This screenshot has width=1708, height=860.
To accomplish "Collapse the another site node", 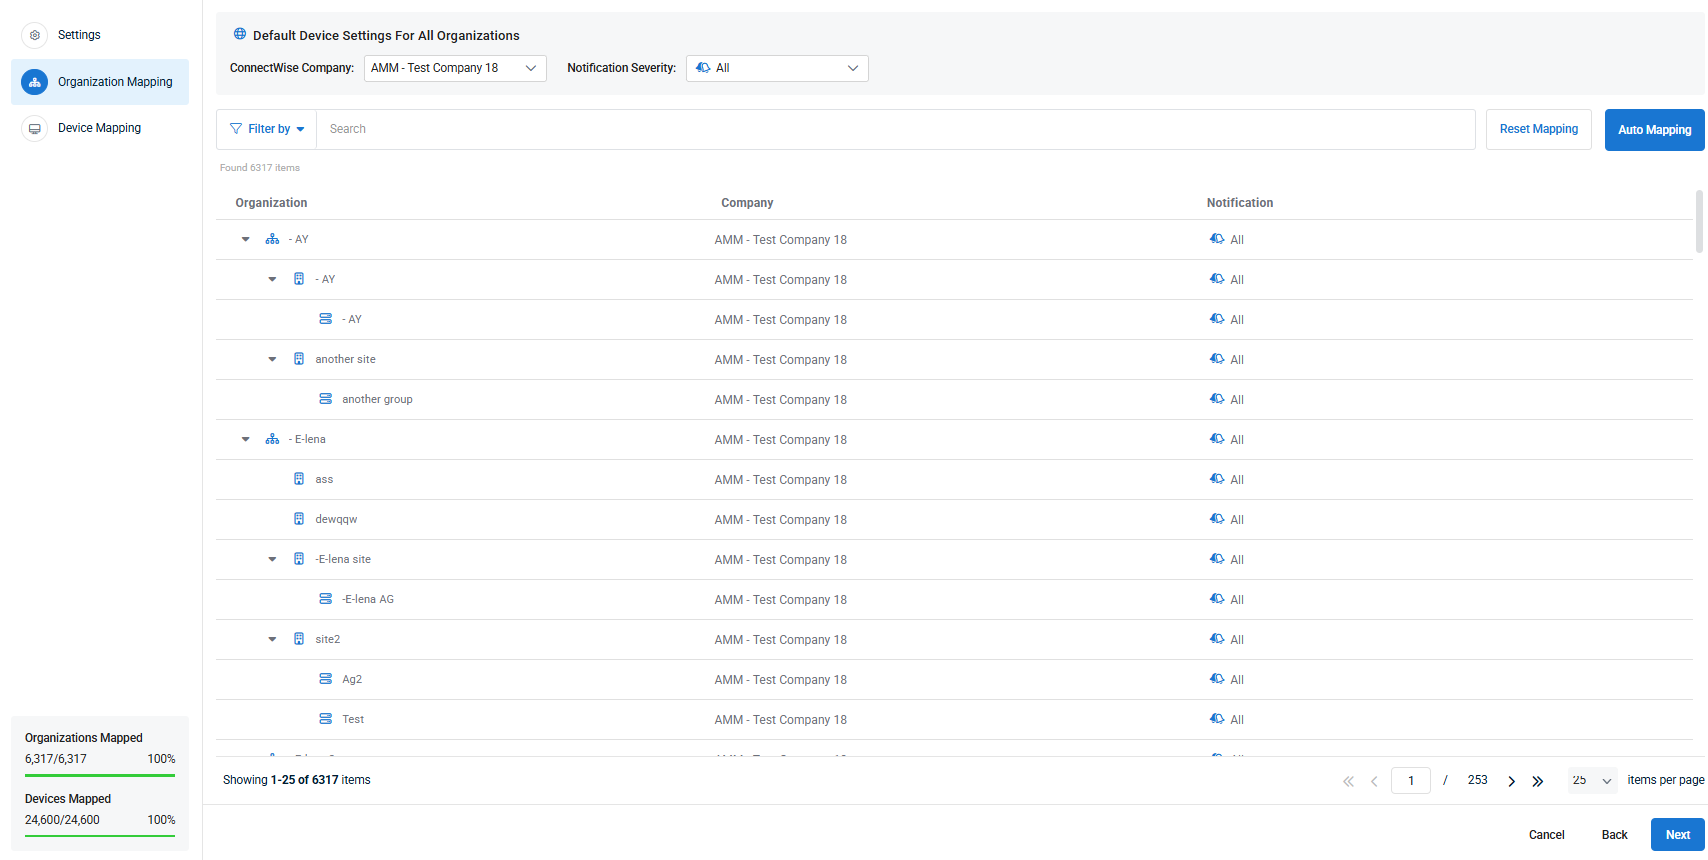I will pyautogui.click(x=272, y=359).
